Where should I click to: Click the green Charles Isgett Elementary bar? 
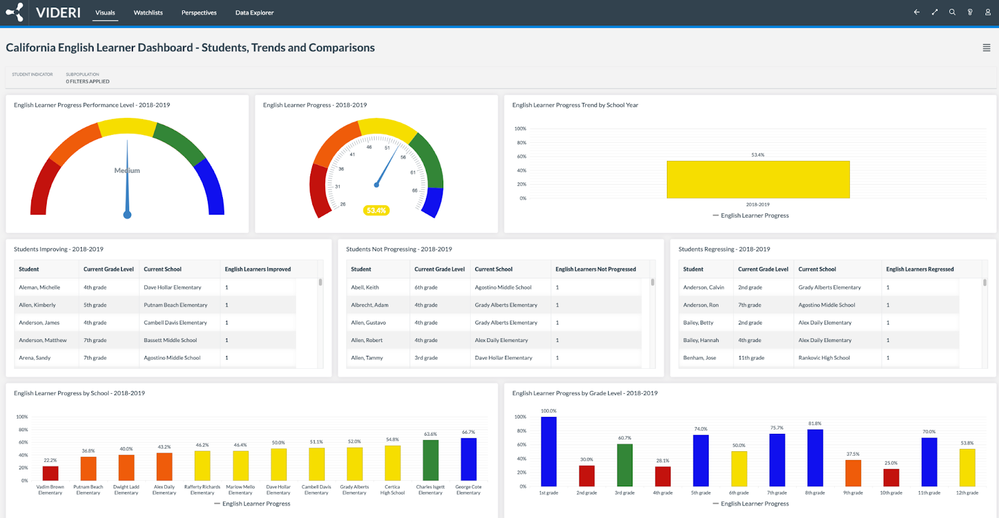[431, 460]
